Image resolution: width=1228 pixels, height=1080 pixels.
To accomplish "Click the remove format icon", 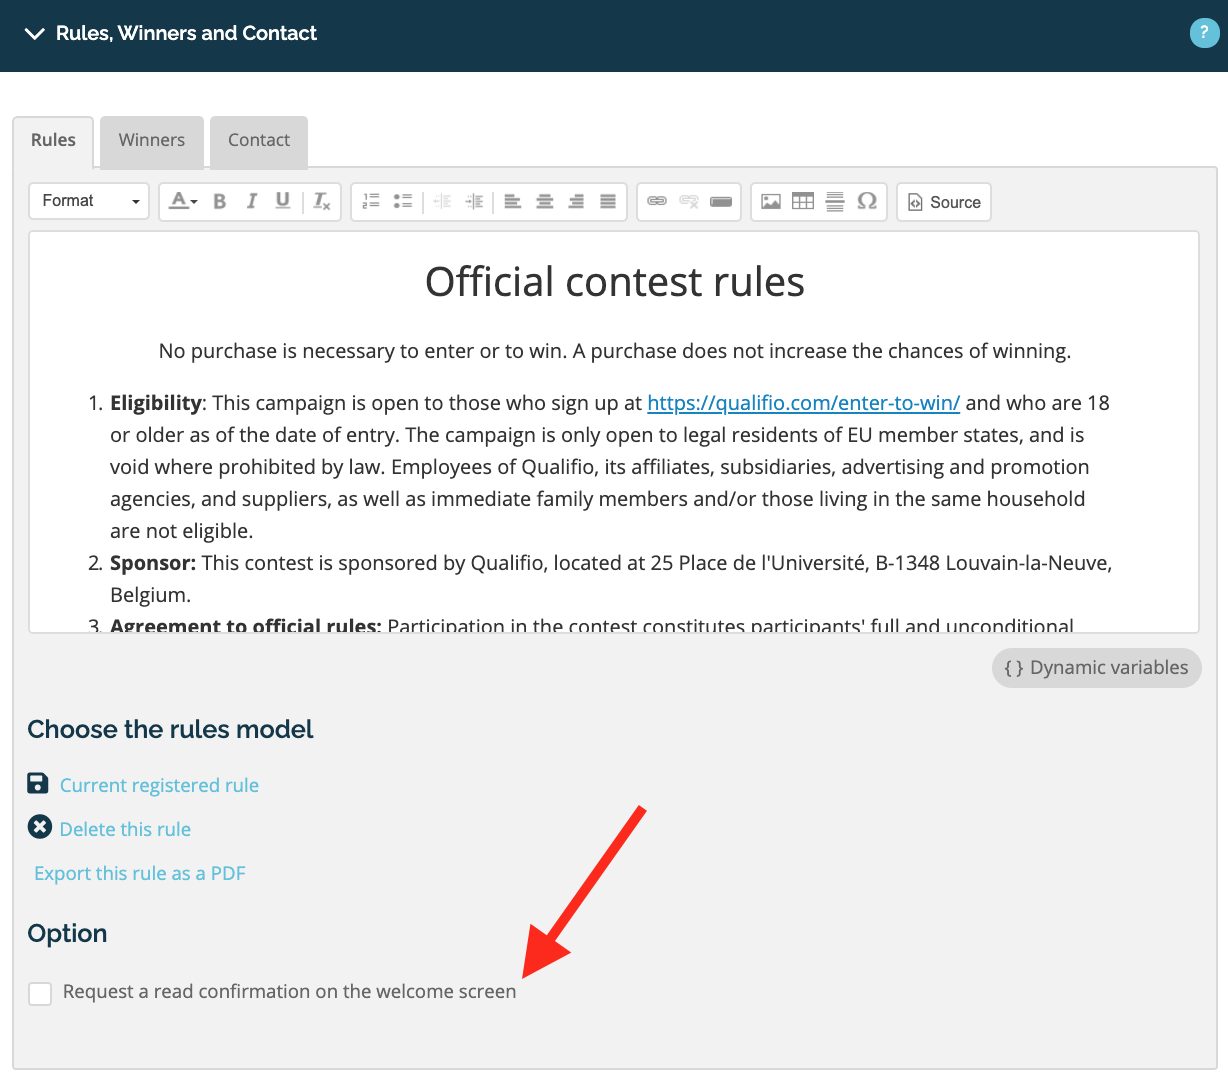I will tap(322, 201).
